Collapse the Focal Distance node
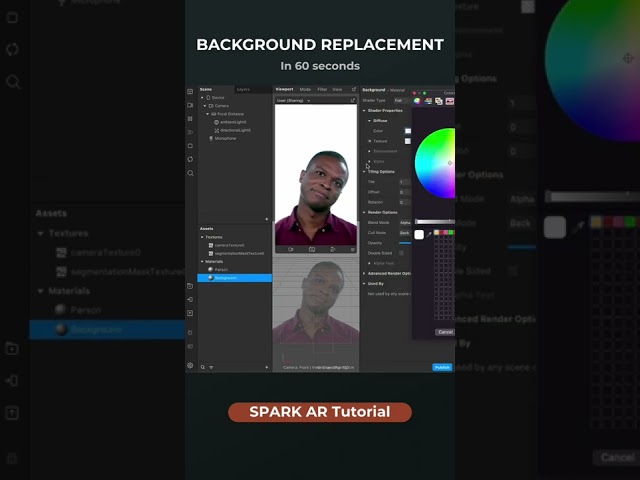Viewport: 640px width, 480px height. [x=208, y=114]
